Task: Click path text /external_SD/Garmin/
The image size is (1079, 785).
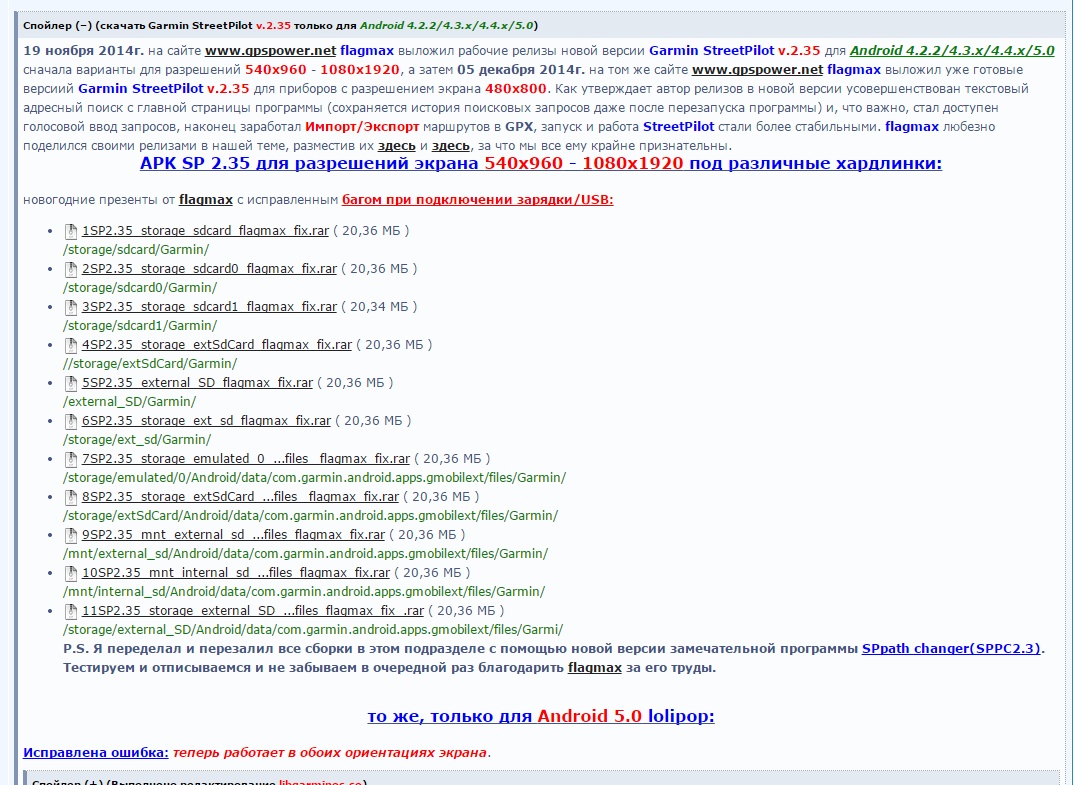Action: tap(129, 402)
